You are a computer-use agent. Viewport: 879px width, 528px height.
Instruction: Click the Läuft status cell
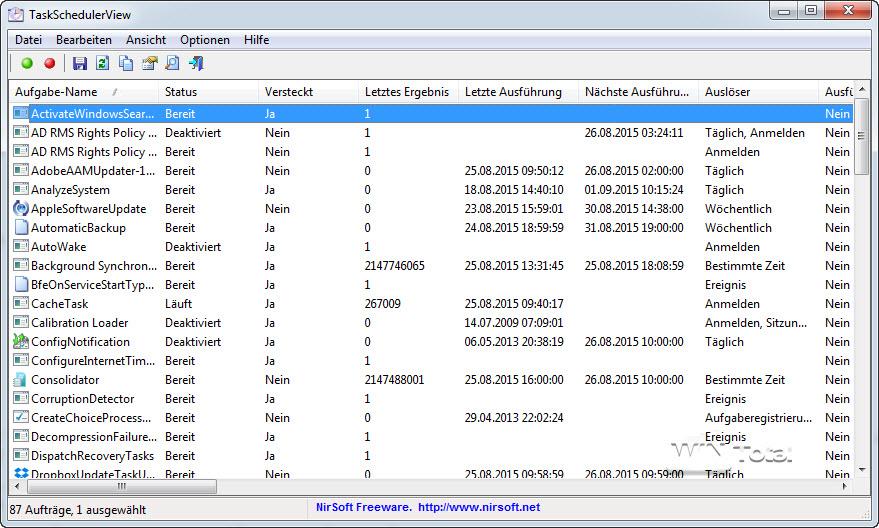click(178, 304)
